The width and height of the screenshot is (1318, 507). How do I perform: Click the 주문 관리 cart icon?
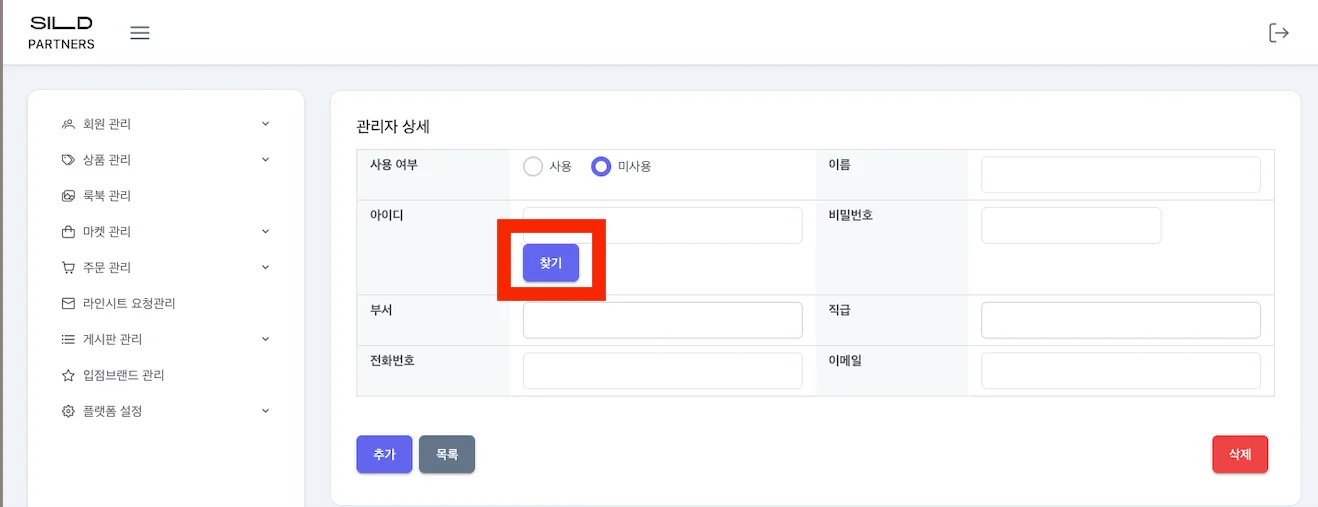(x=68, y=268)
